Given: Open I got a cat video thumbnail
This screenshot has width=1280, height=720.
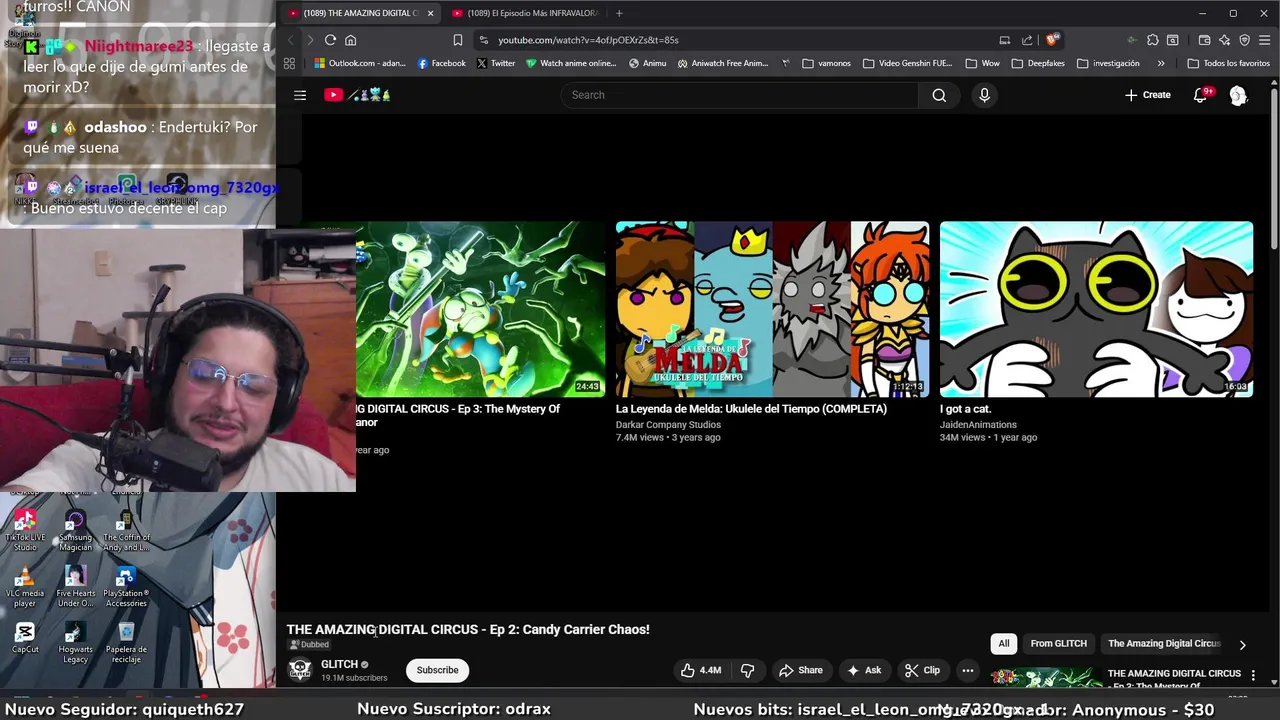Looking at the screenshot, I should pos(1096,309).
